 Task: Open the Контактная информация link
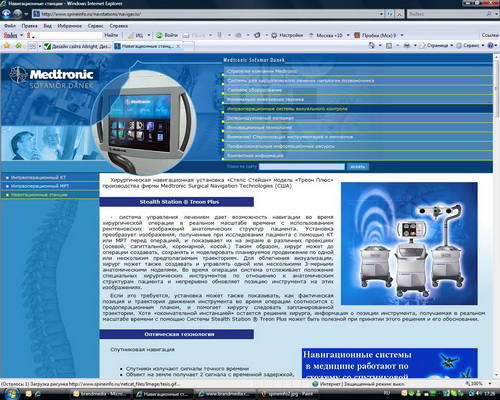[255, 155]
